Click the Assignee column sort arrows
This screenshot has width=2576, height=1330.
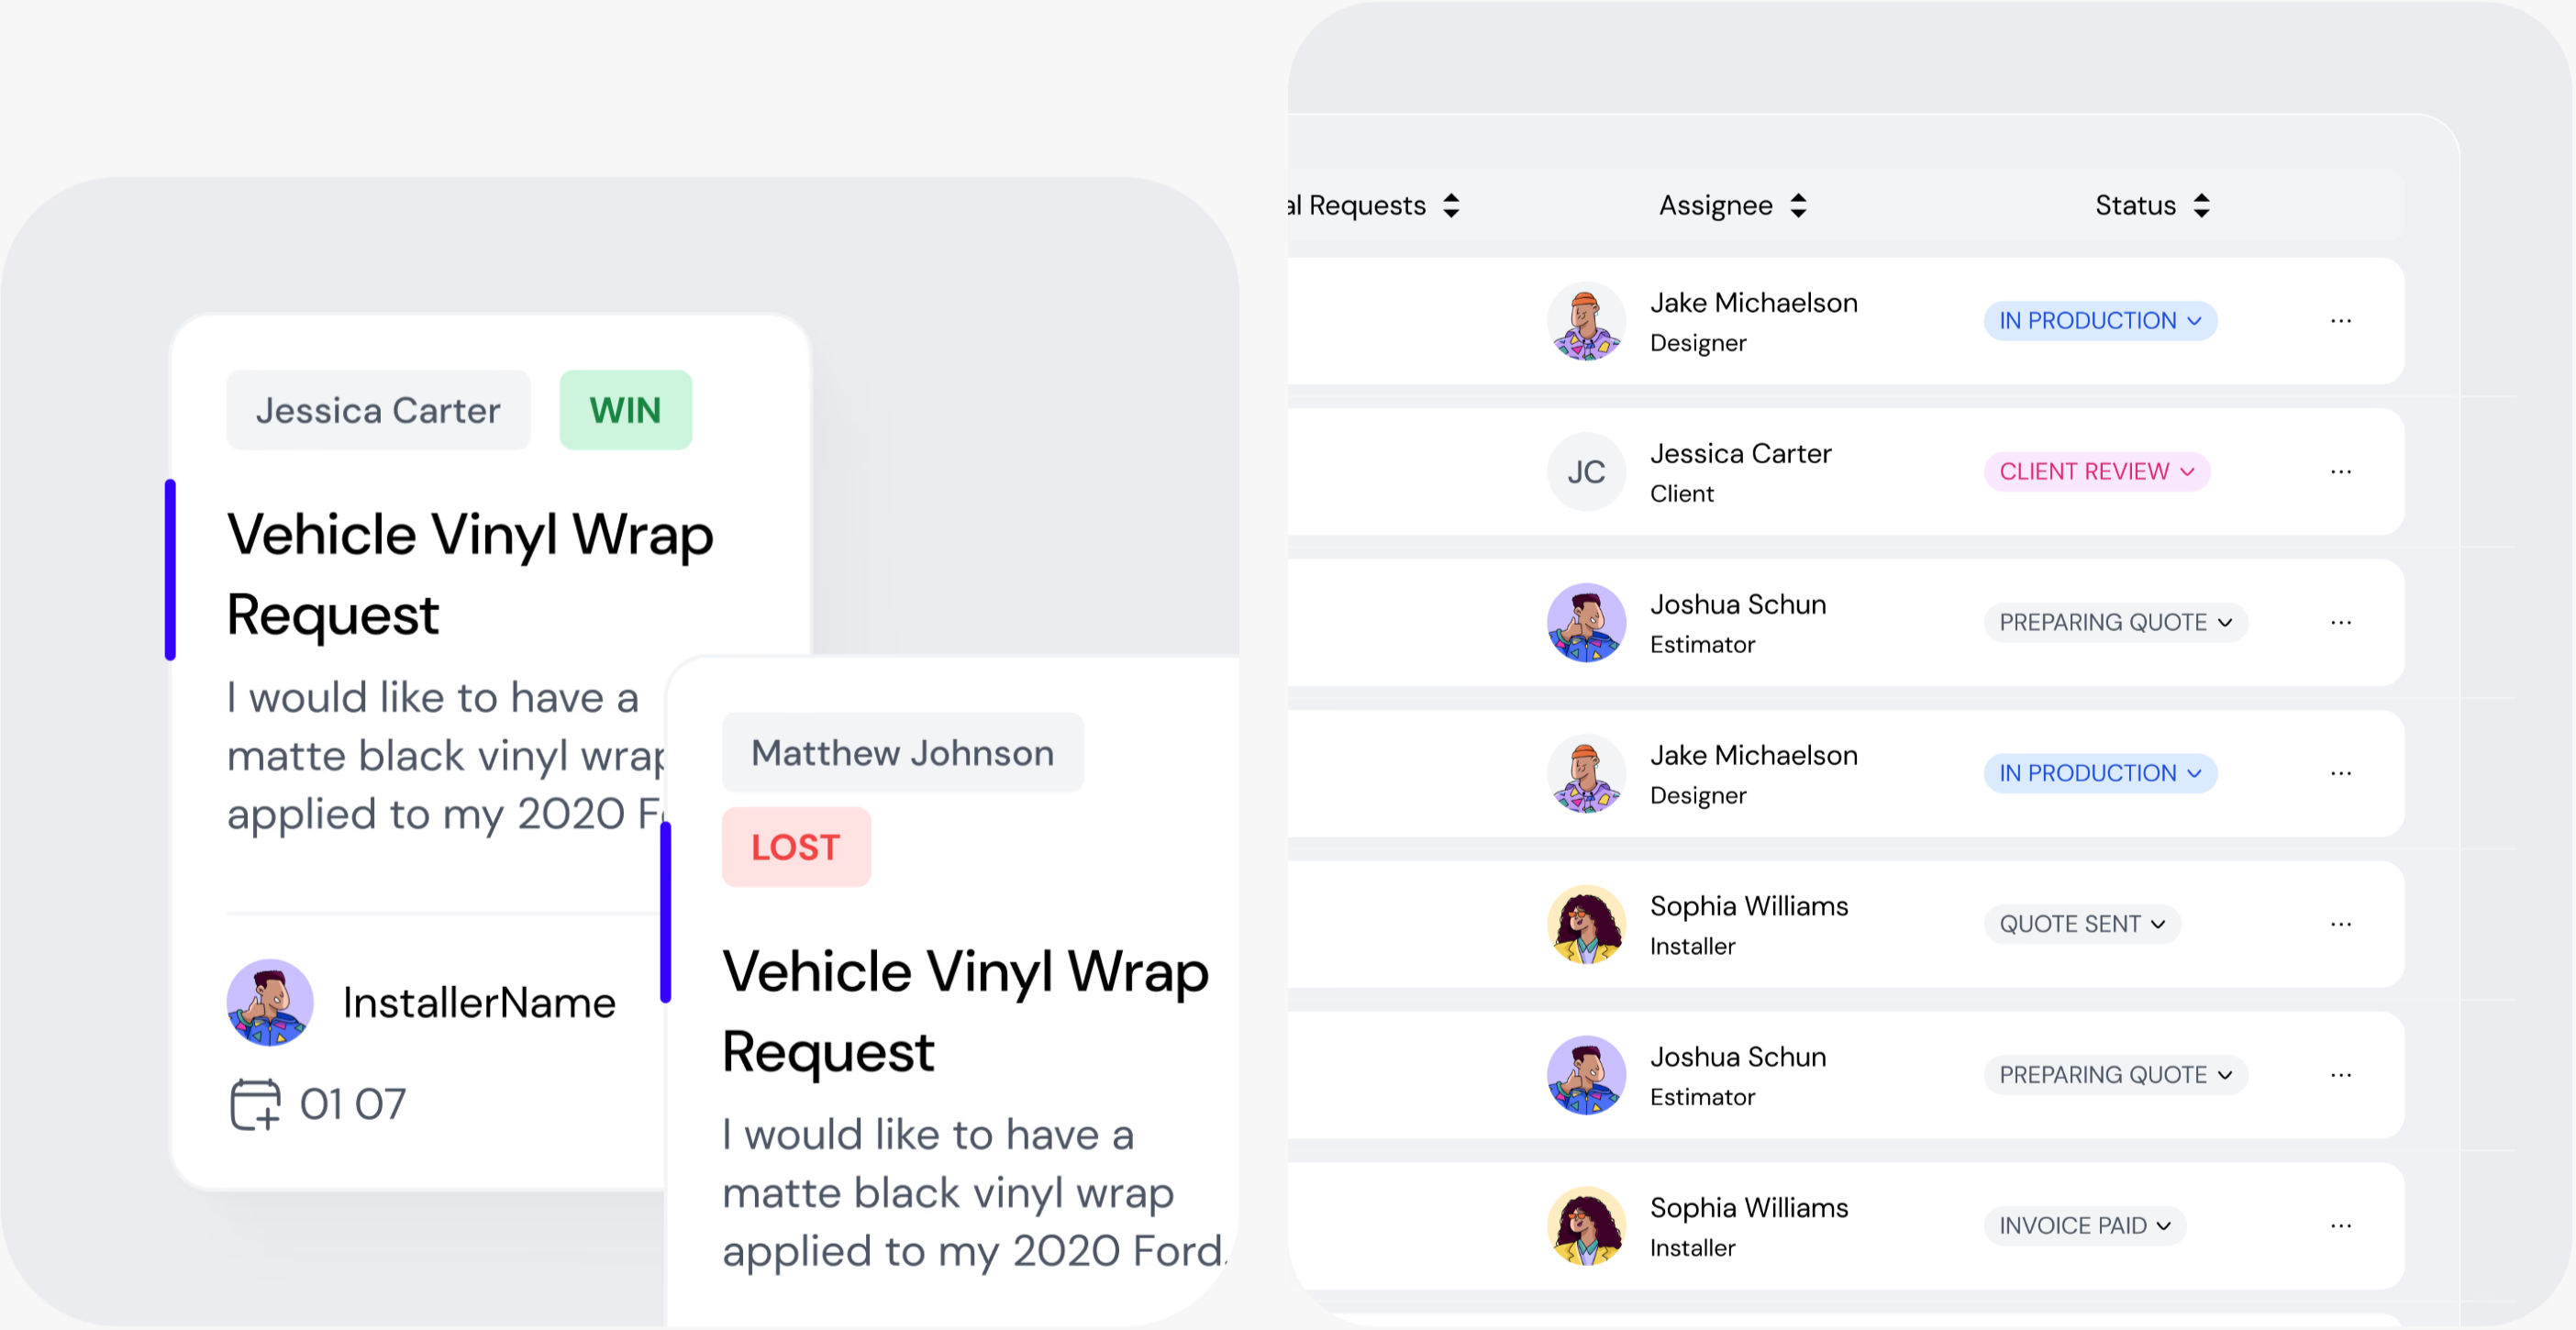click(x=1798, y=205)
